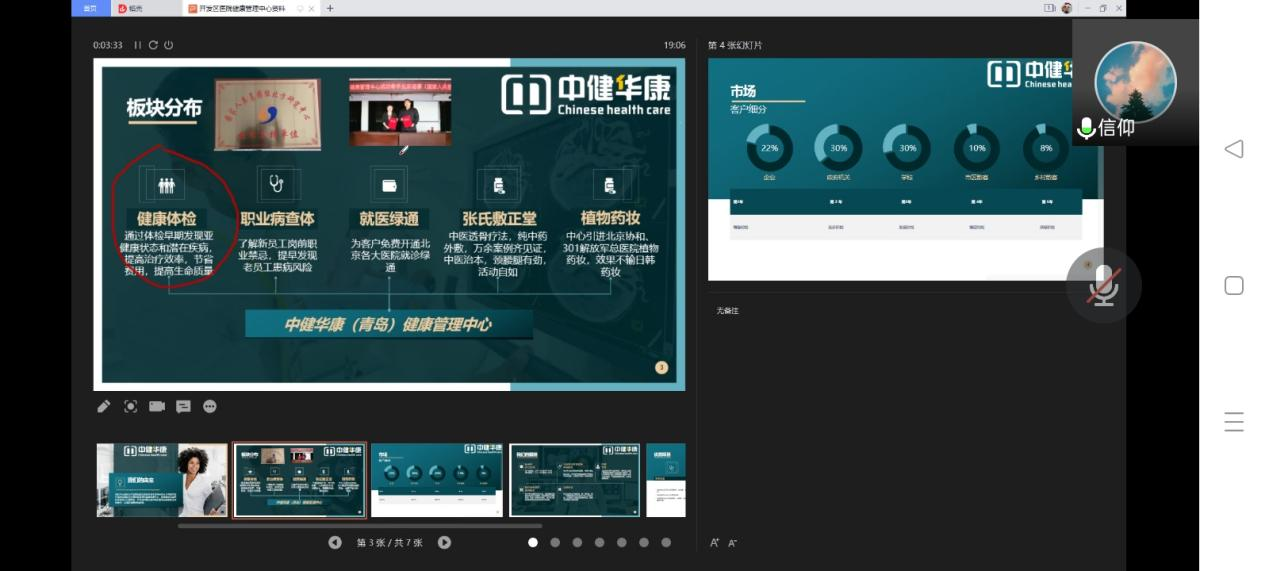Image resolution: width=1269 pixels, height=571 pixels.
Task: Open a new tab with plus button
Action: pyautogui.click(x=330, y=8)
